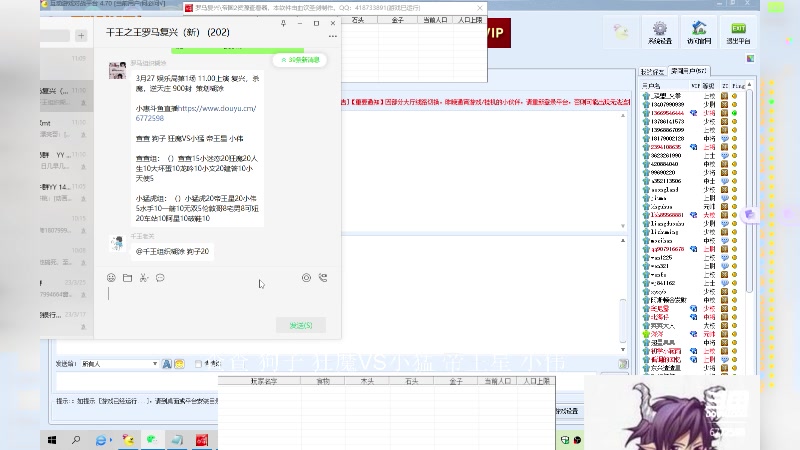This screenshot has width=800, height=450.
Task: Sort by the user name column header
Action: 665,86
